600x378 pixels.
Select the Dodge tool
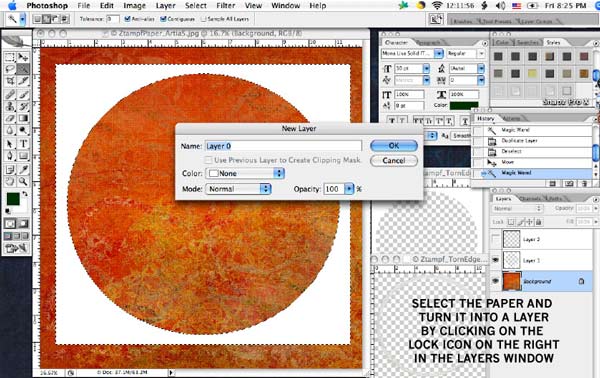pyautogui.click(x=23, y=130)
